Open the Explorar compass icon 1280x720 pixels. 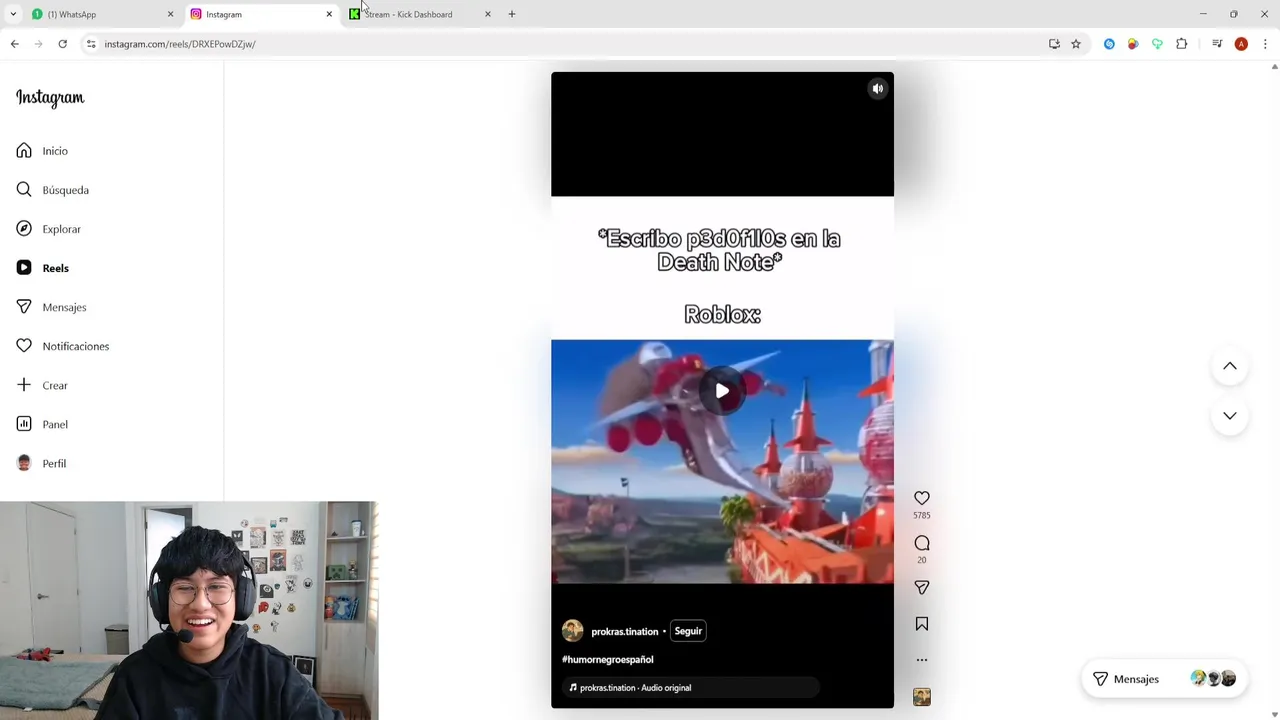(24, 229)
